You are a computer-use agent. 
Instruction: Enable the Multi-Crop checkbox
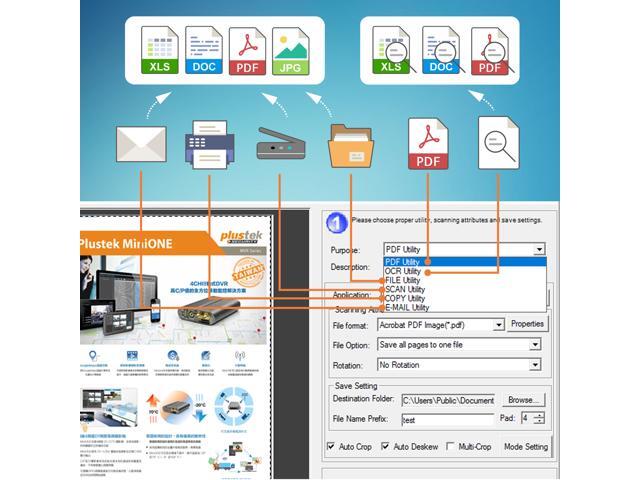[x=450, y=446]
